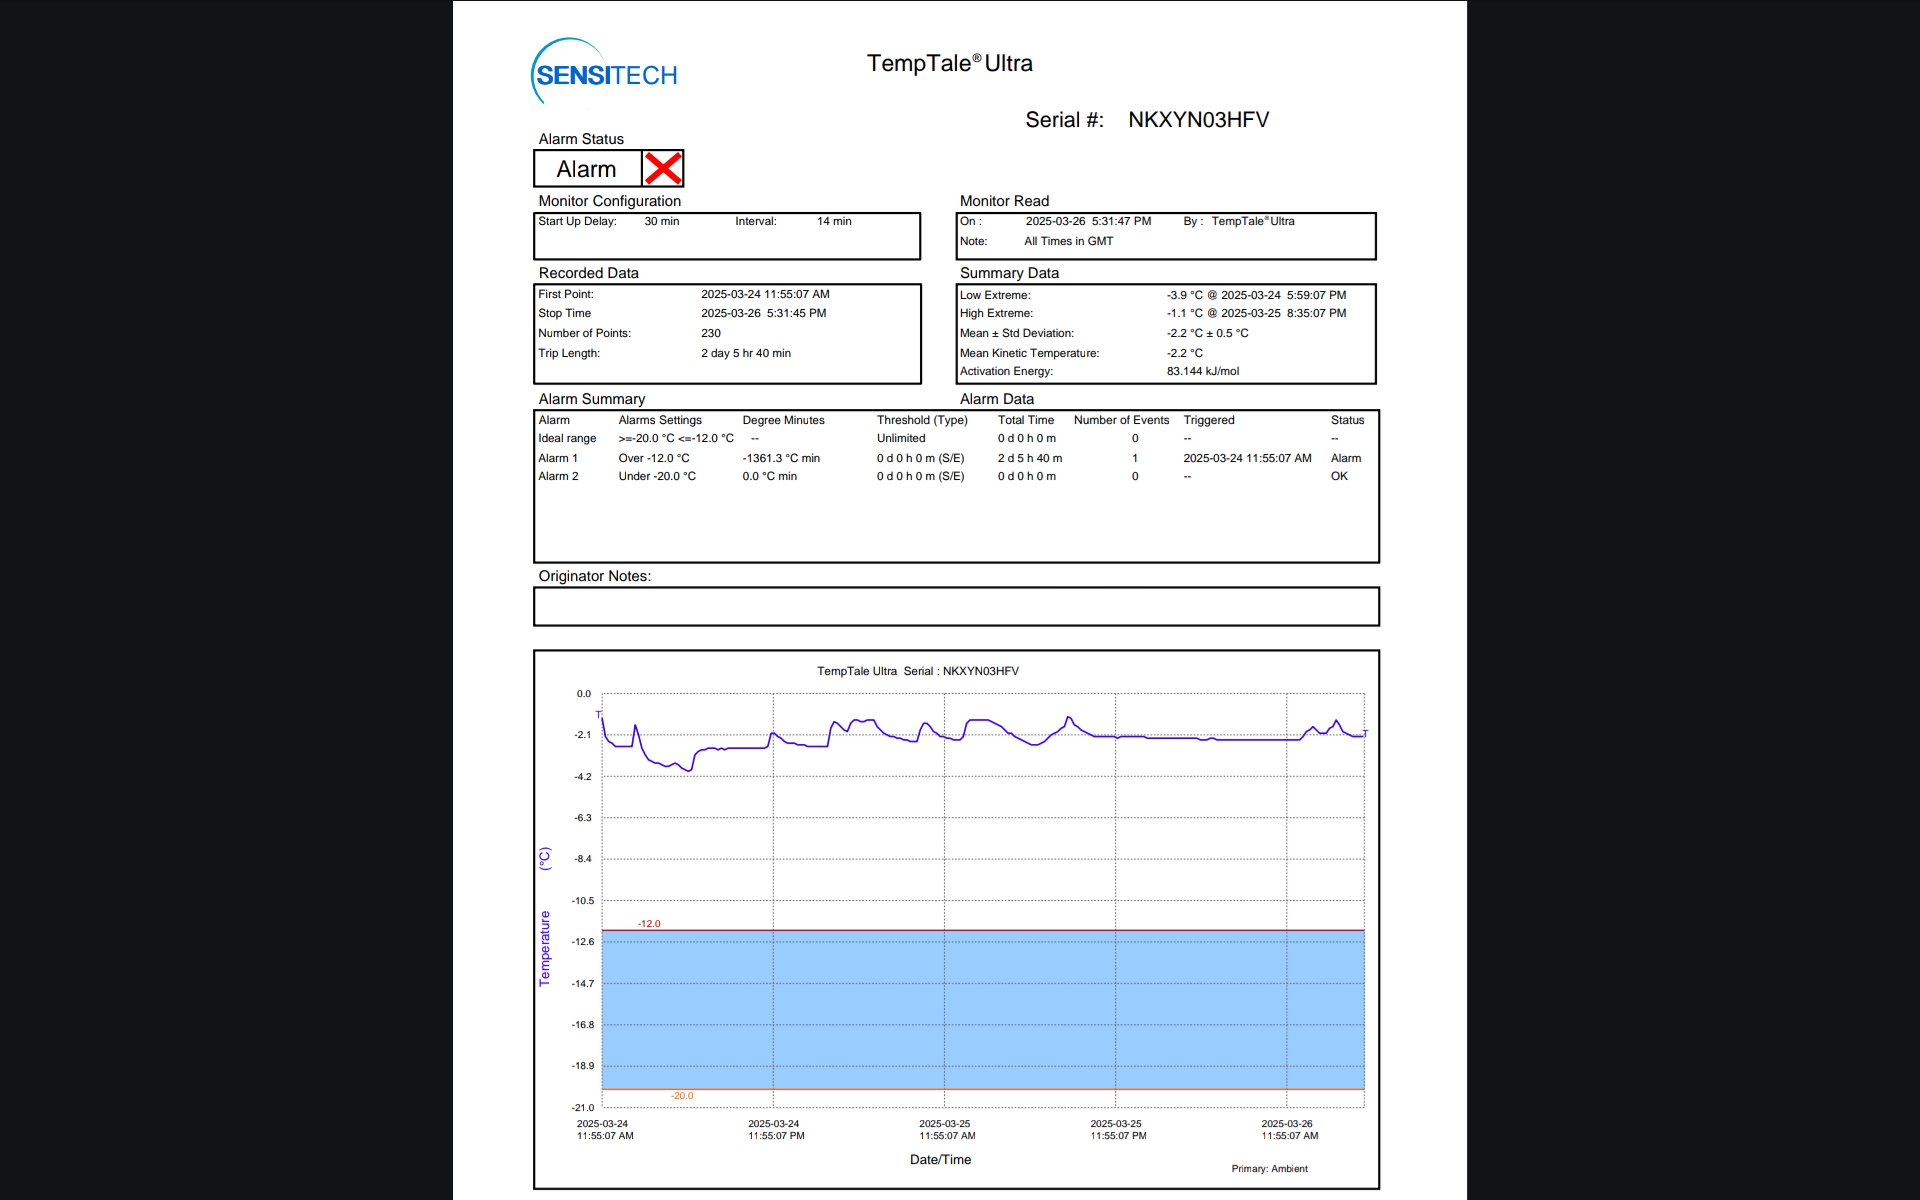The width and height of the screenshot is (1920, 1200).
Task: Click Ideal range threshold 'Unlimited'
Action: pos(901,438)
